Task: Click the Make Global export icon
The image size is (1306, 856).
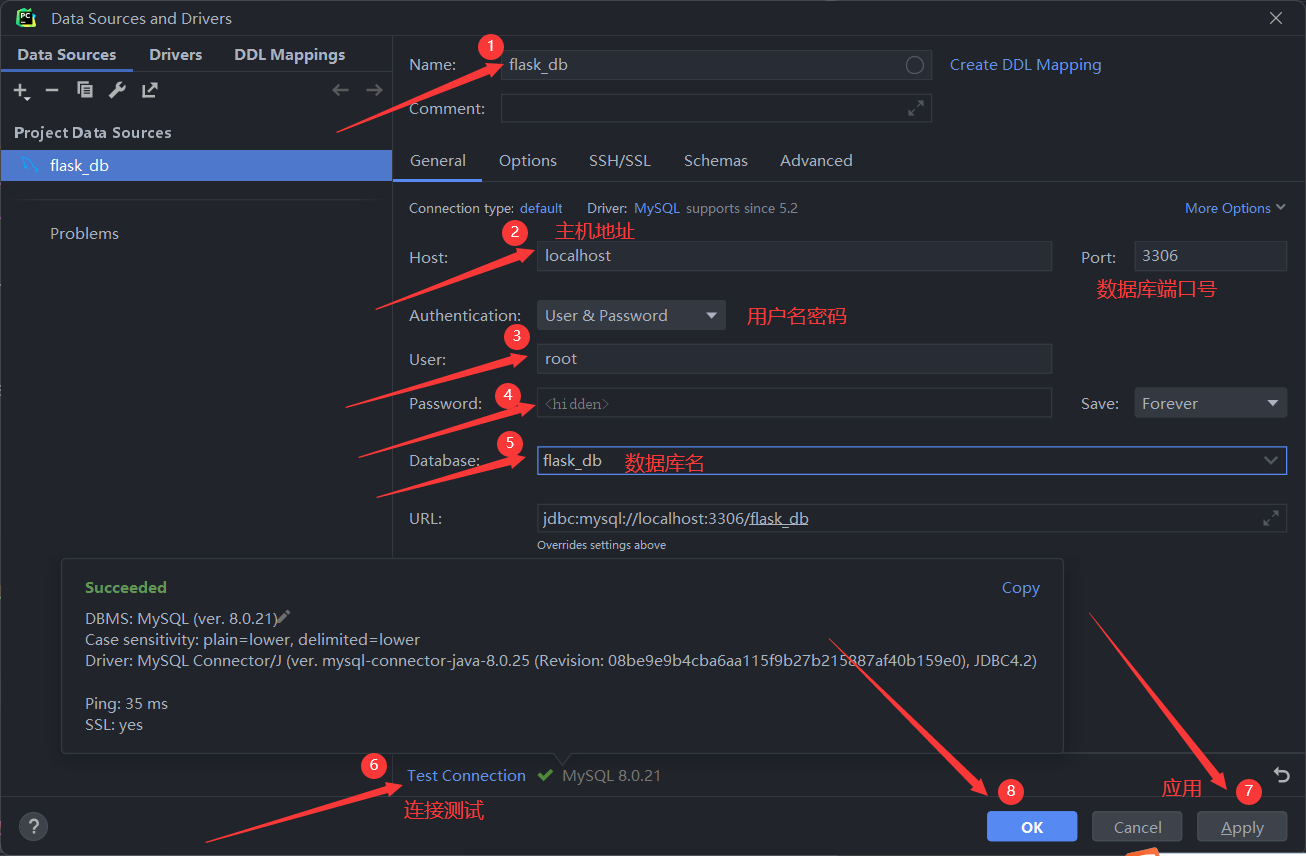Action: pos(149,90)
